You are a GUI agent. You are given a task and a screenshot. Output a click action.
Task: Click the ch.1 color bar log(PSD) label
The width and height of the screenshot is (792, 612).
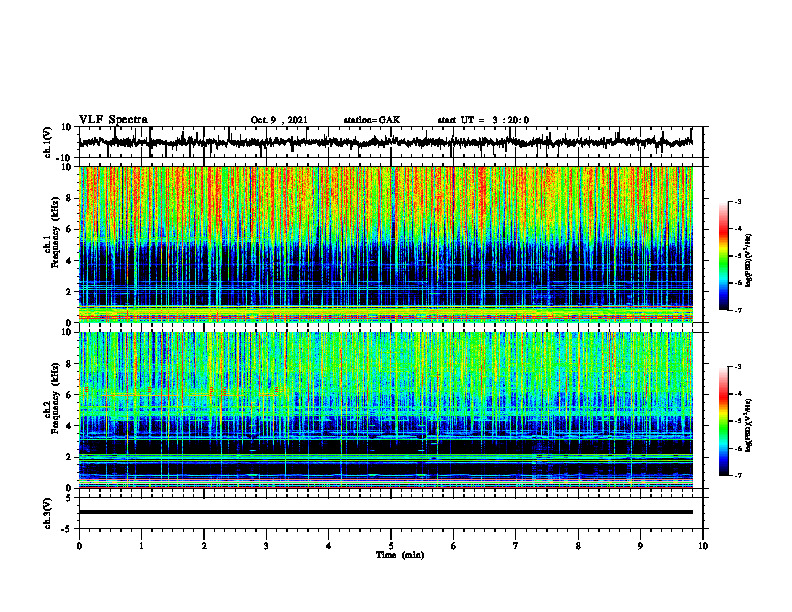click(749, 261)
